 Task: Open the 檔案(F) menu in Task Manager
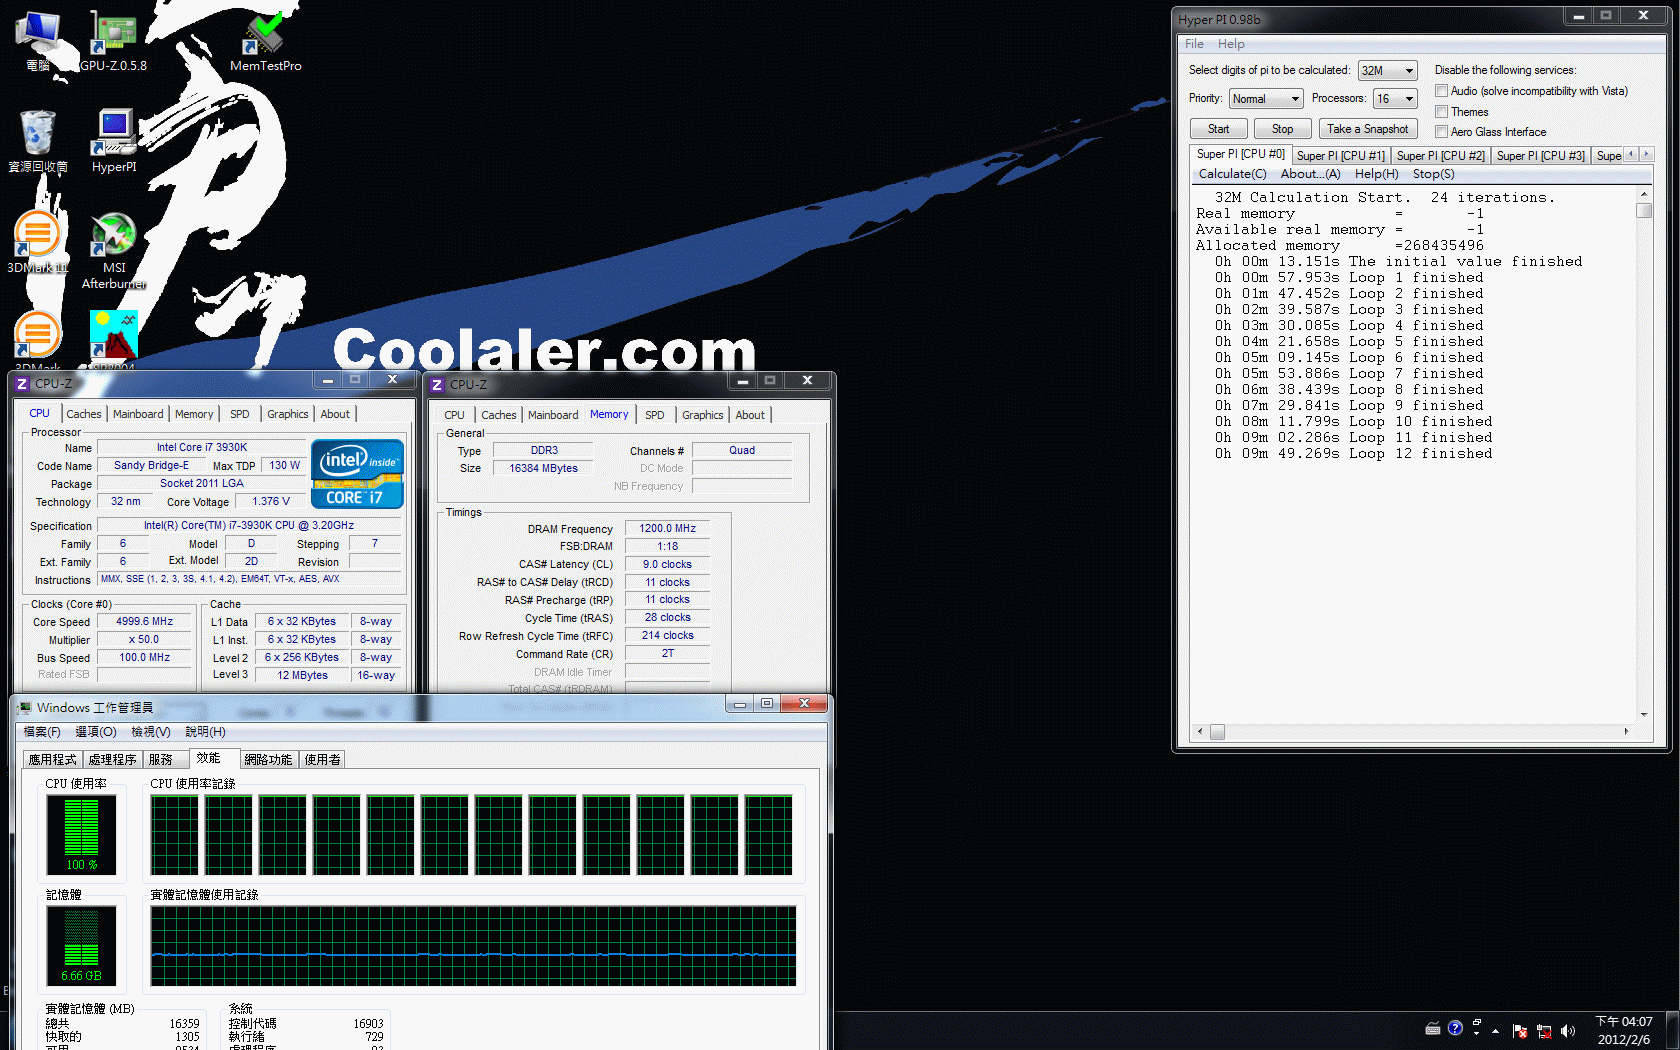coord(42,732)
